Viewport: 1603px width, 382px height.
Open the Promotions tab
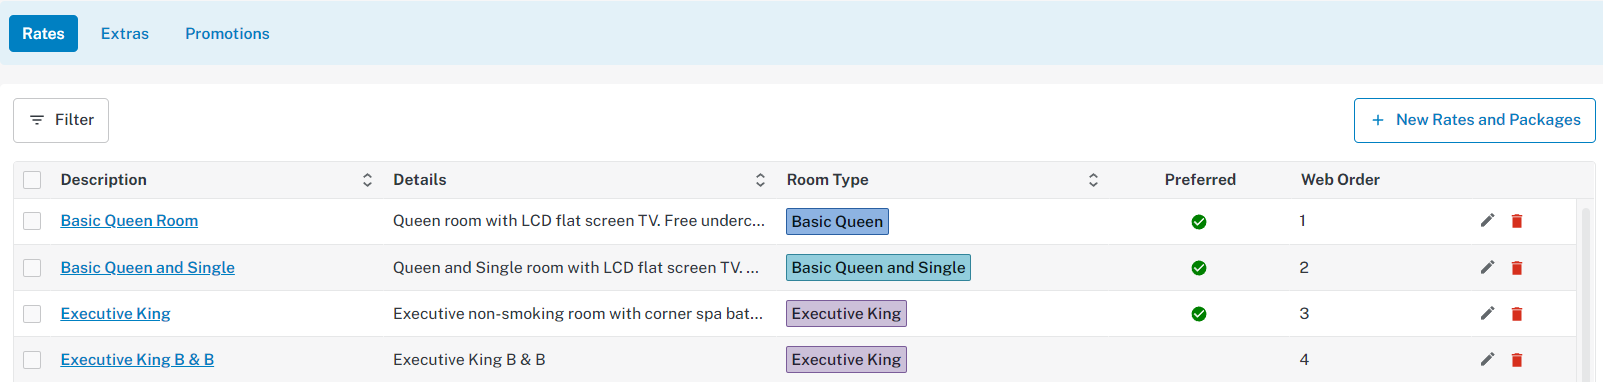(x=227, y=34)
